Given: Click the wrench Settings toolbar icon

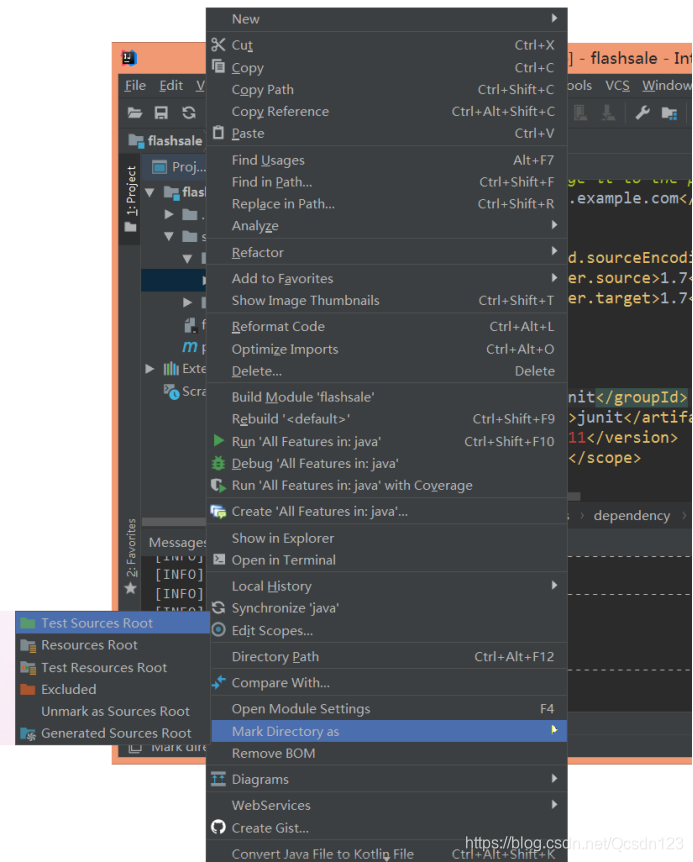Looking at the screenshot, I should [x=642, y=113].
